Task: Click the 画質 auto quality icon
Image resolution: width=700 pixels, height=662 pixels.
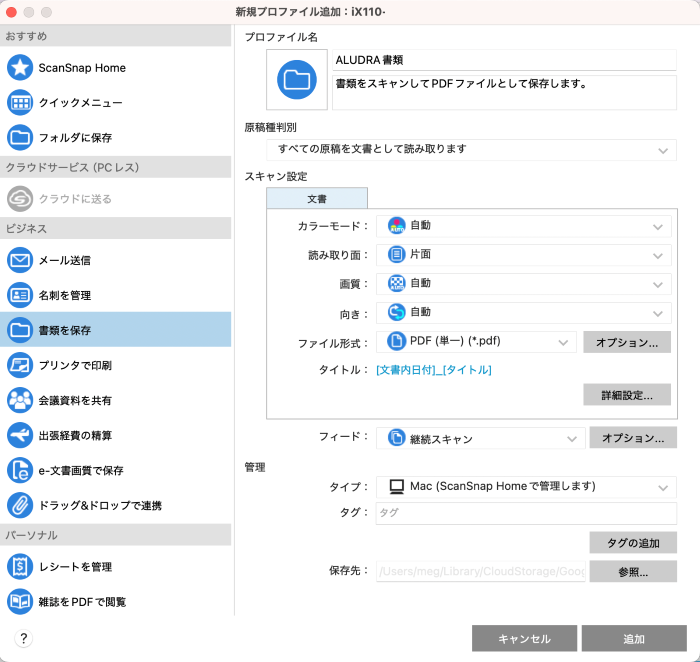Action: 396,283
